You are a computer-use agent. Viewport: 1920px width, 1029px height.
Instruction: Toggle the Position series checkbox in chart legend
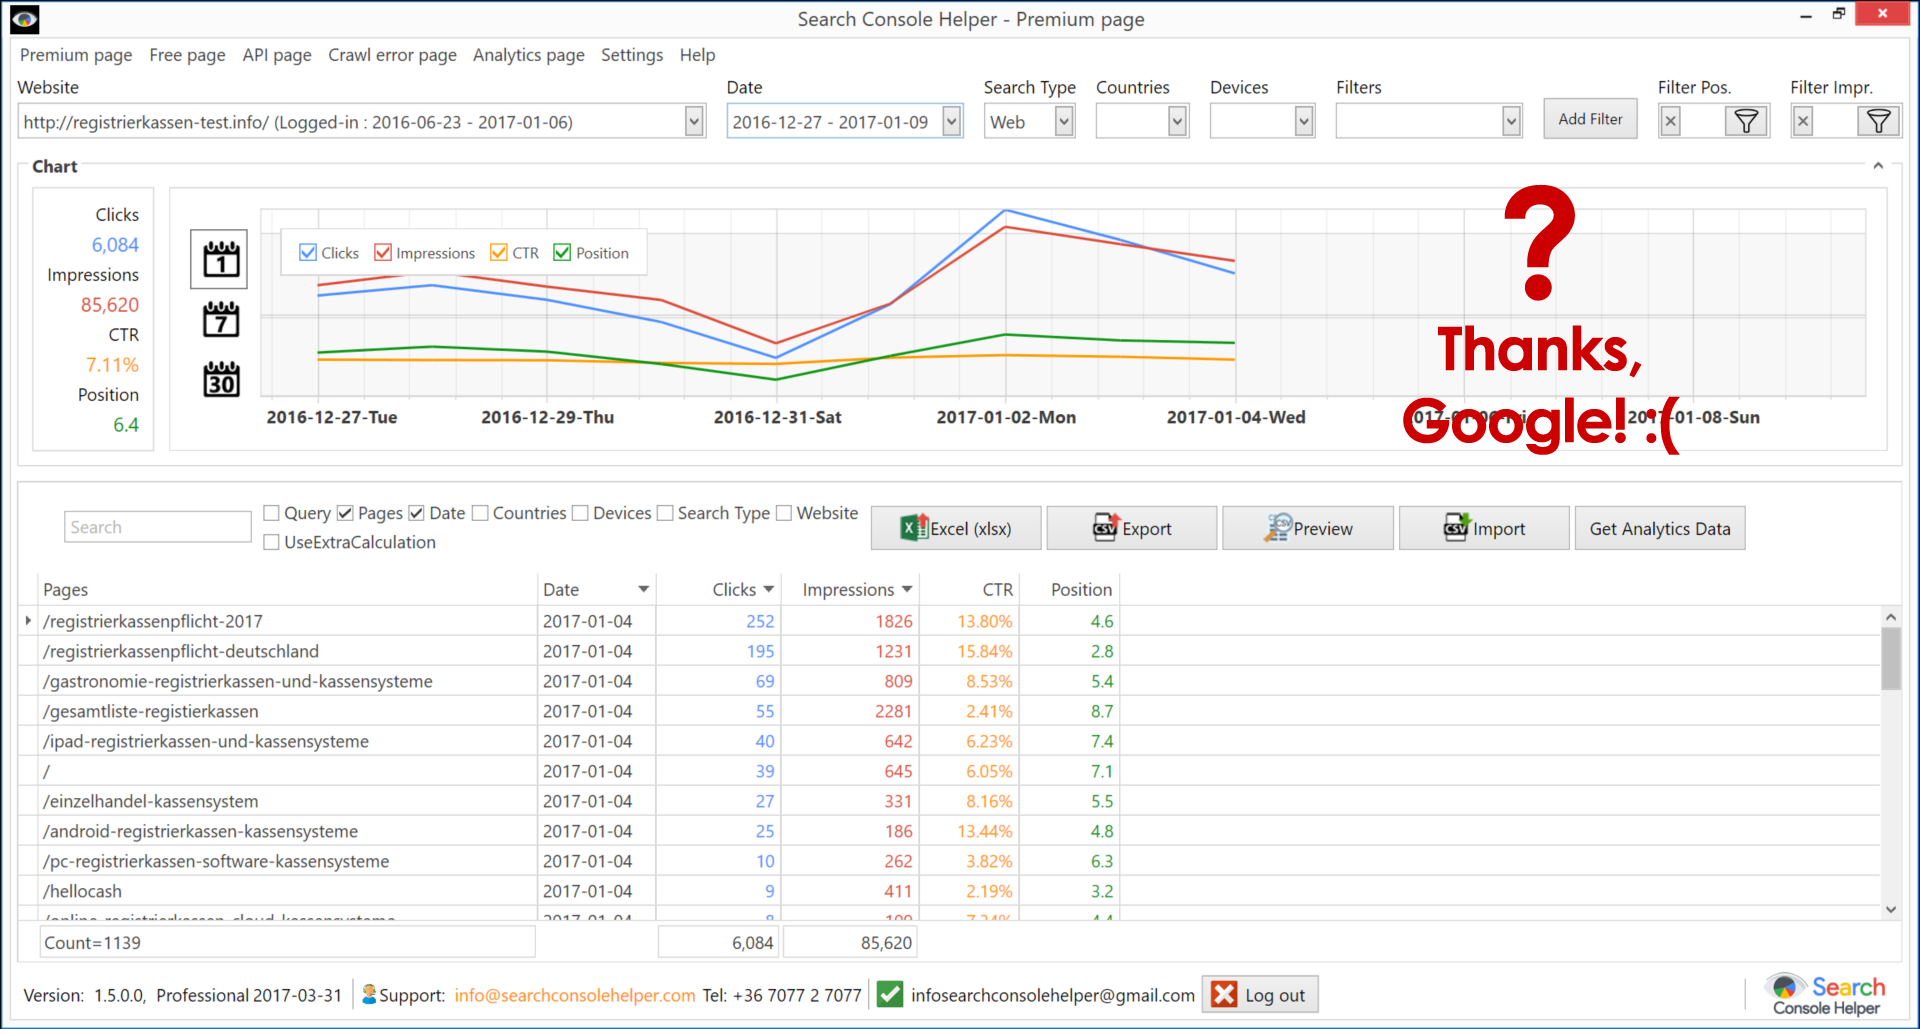(562, 252)
